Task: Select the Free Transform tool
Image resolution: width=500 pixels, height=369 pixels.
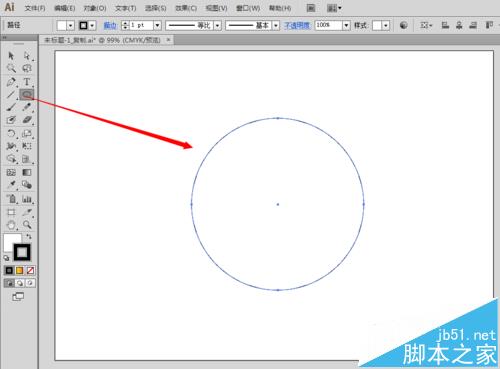Action: click(27, 146)
